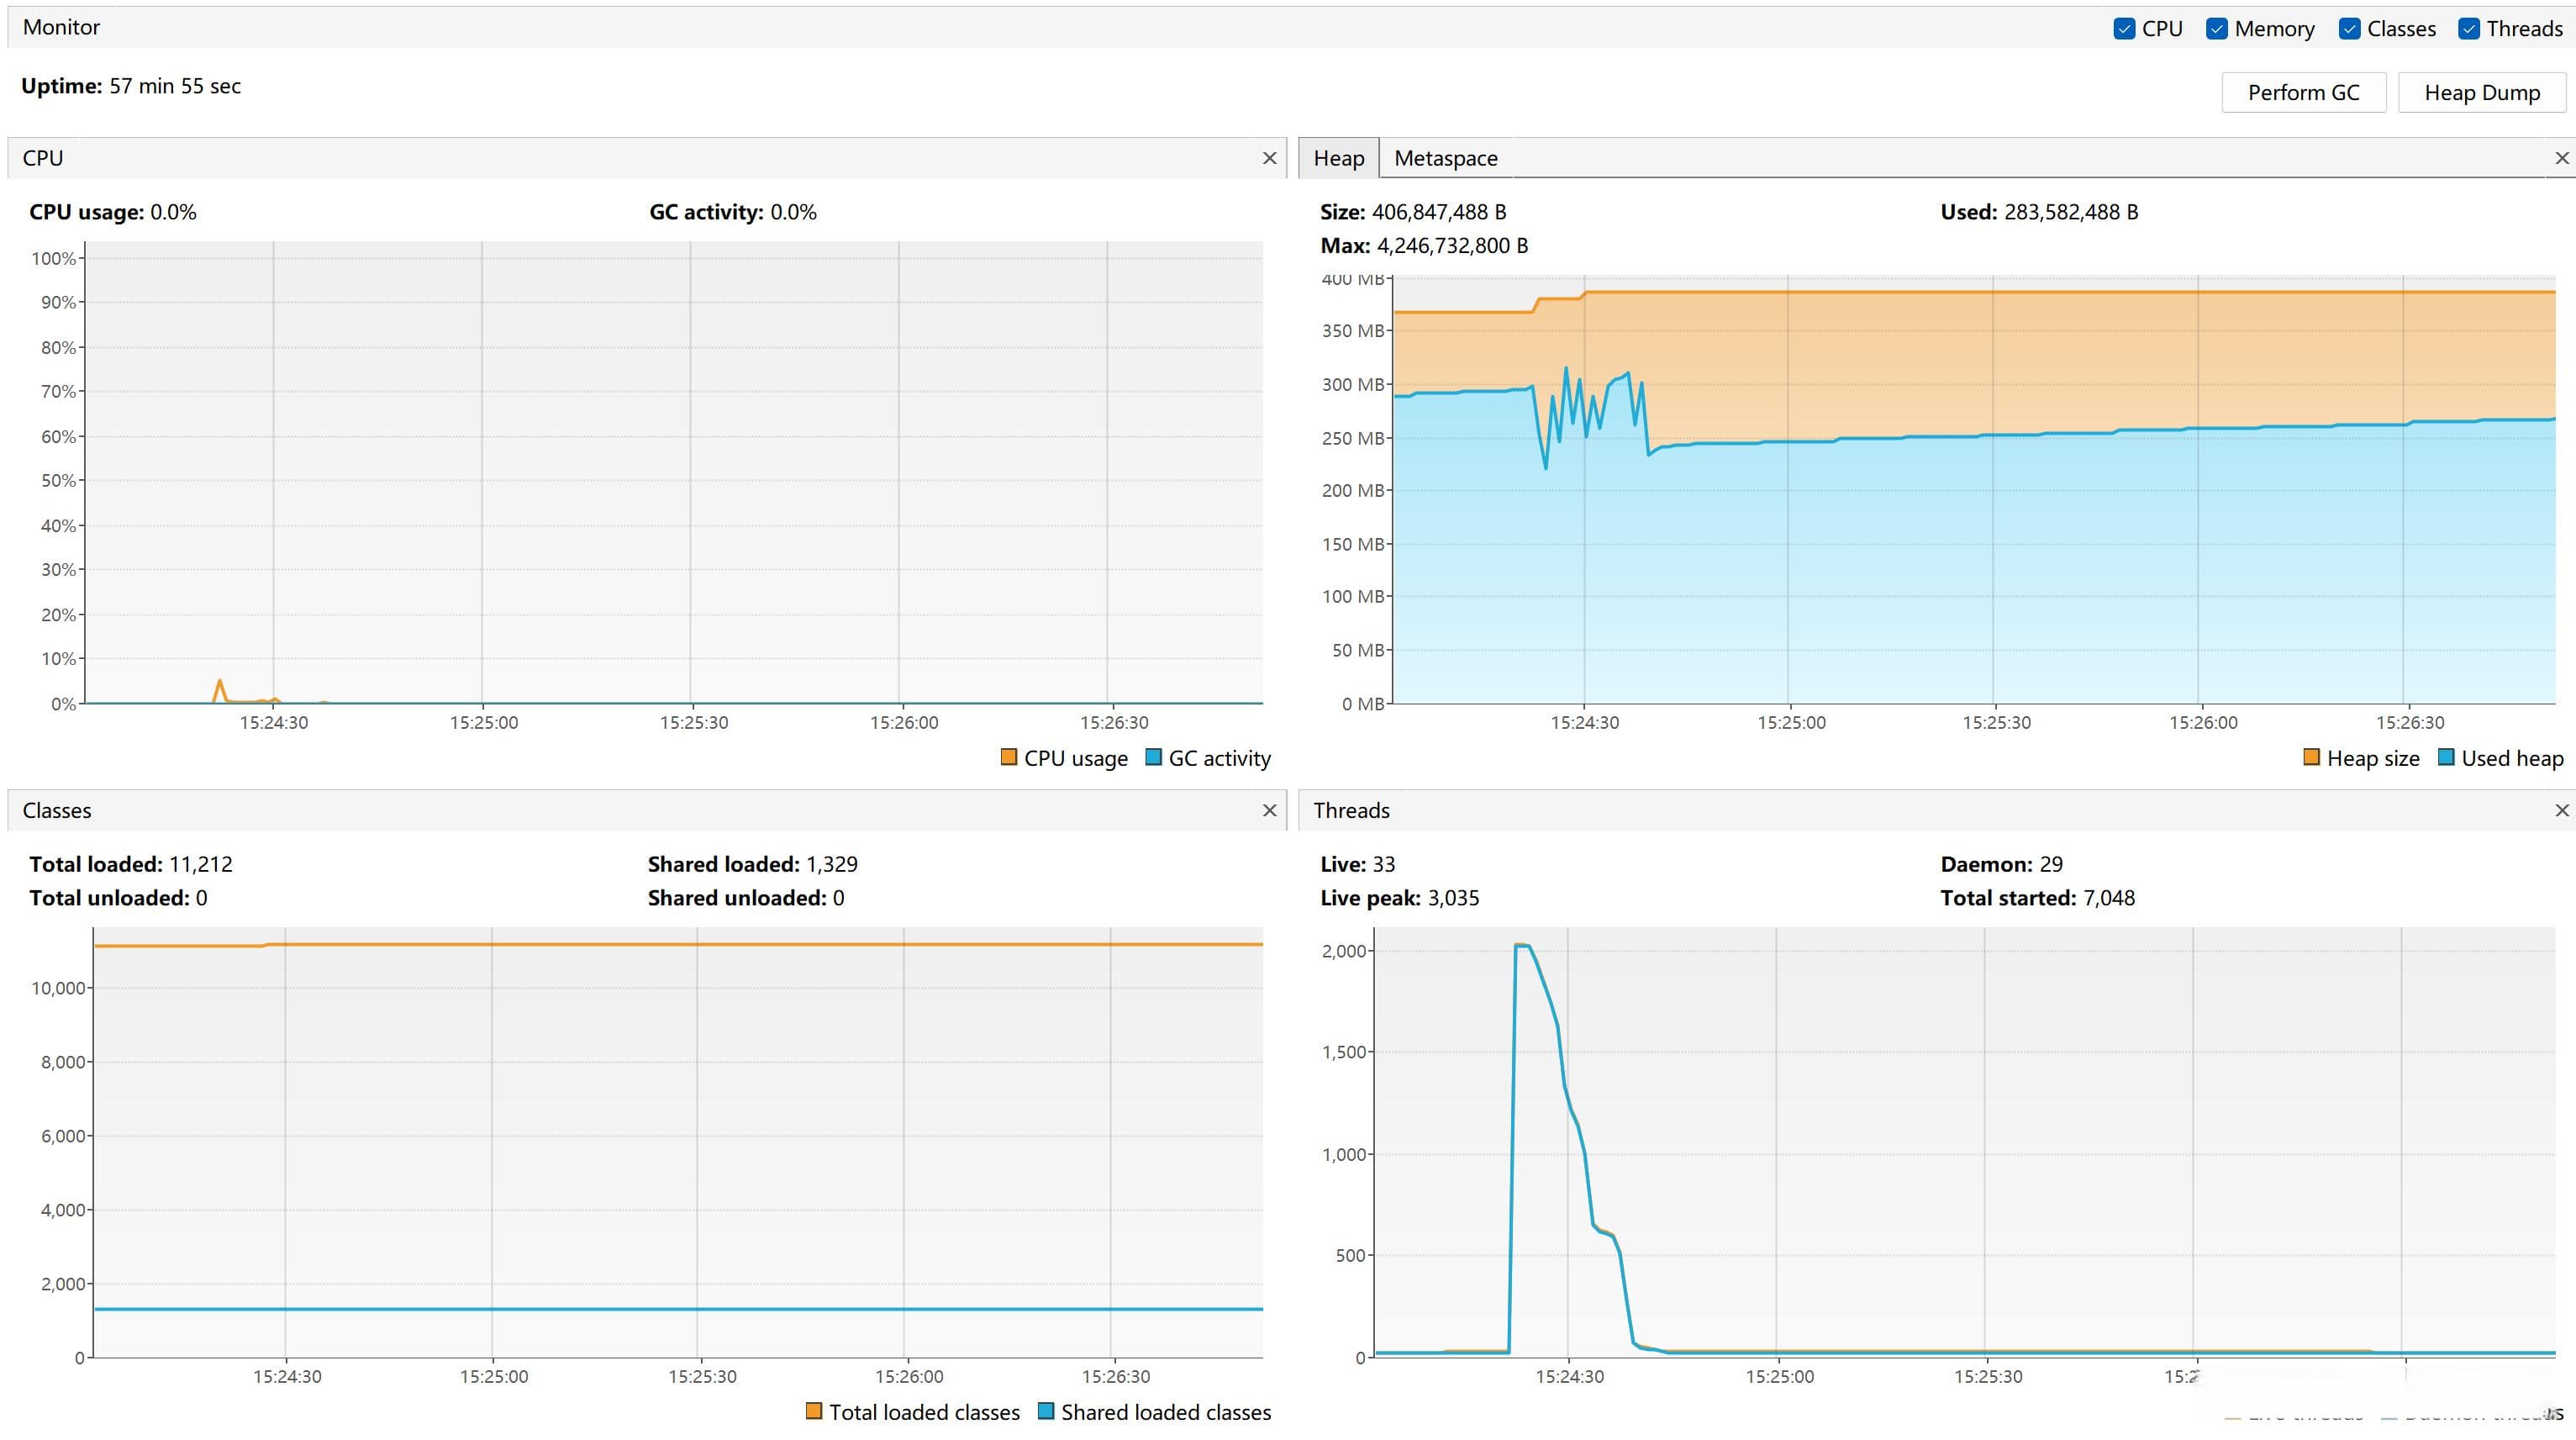Click the Daemon 29 threads value
Viewport: 2576px width, 1440px height.
coord(2051,864)
